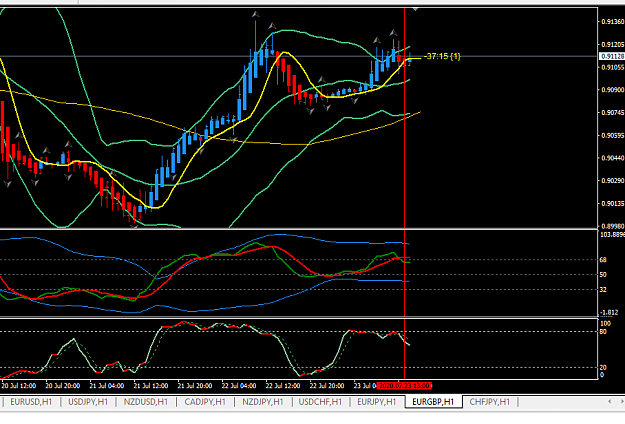Viewport: 625px width, 424px height.
Task: Open the NZDJPY,H1 chart tab
Action: tap(263, 402)
